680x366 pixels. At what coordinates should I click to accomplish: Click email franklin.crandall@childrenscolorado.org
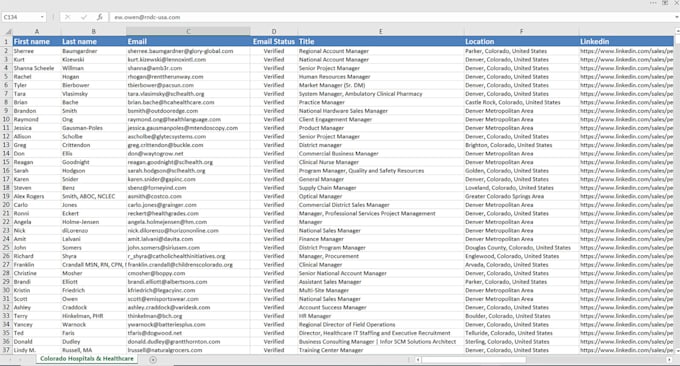pos(188,265)
